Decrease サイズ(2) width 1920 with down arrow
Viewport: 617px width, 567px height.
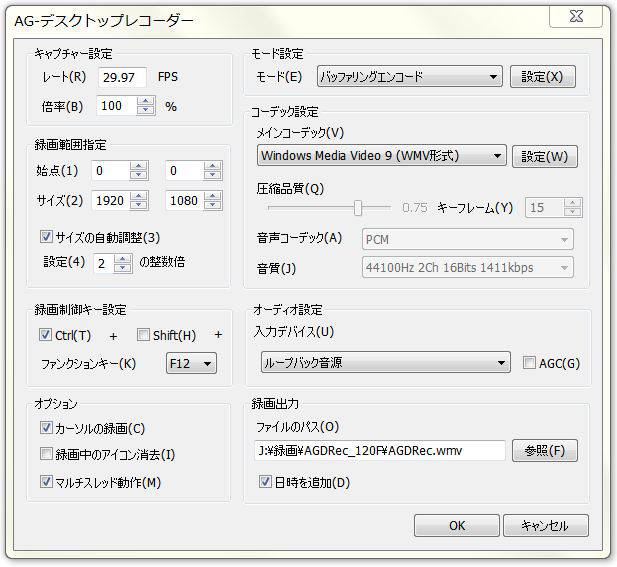click(138, 205)
